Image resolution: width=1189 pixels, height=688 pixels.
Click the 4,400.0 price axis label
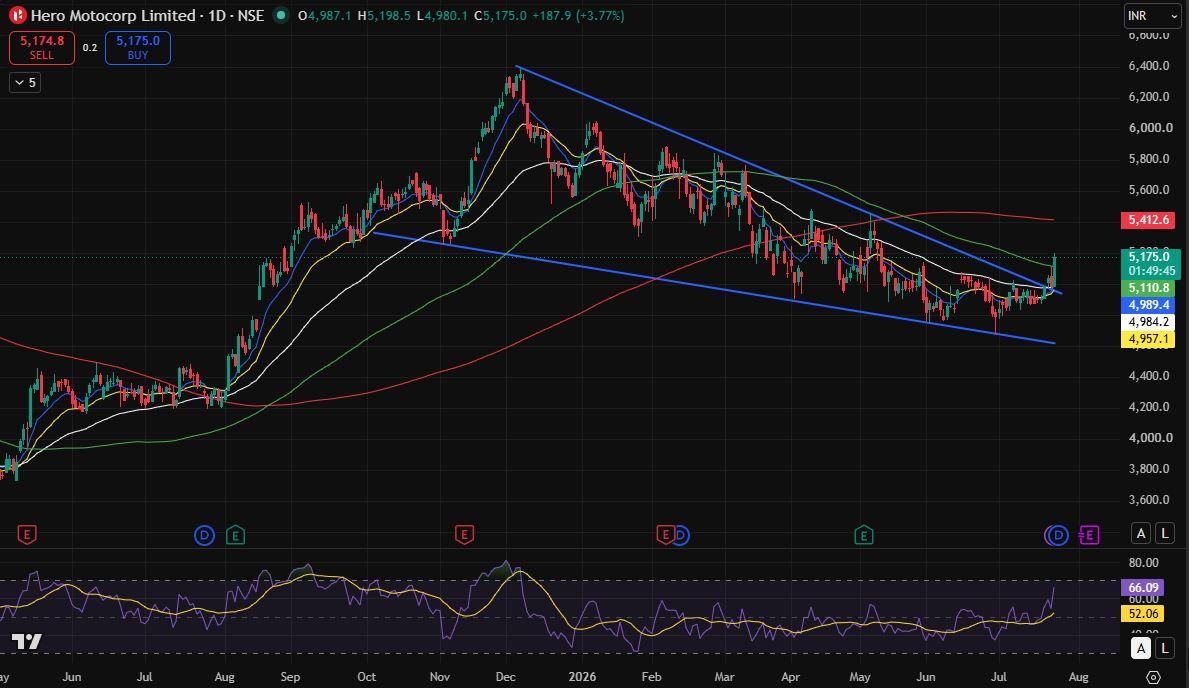pyautogui.click(x=1150, y=376)
